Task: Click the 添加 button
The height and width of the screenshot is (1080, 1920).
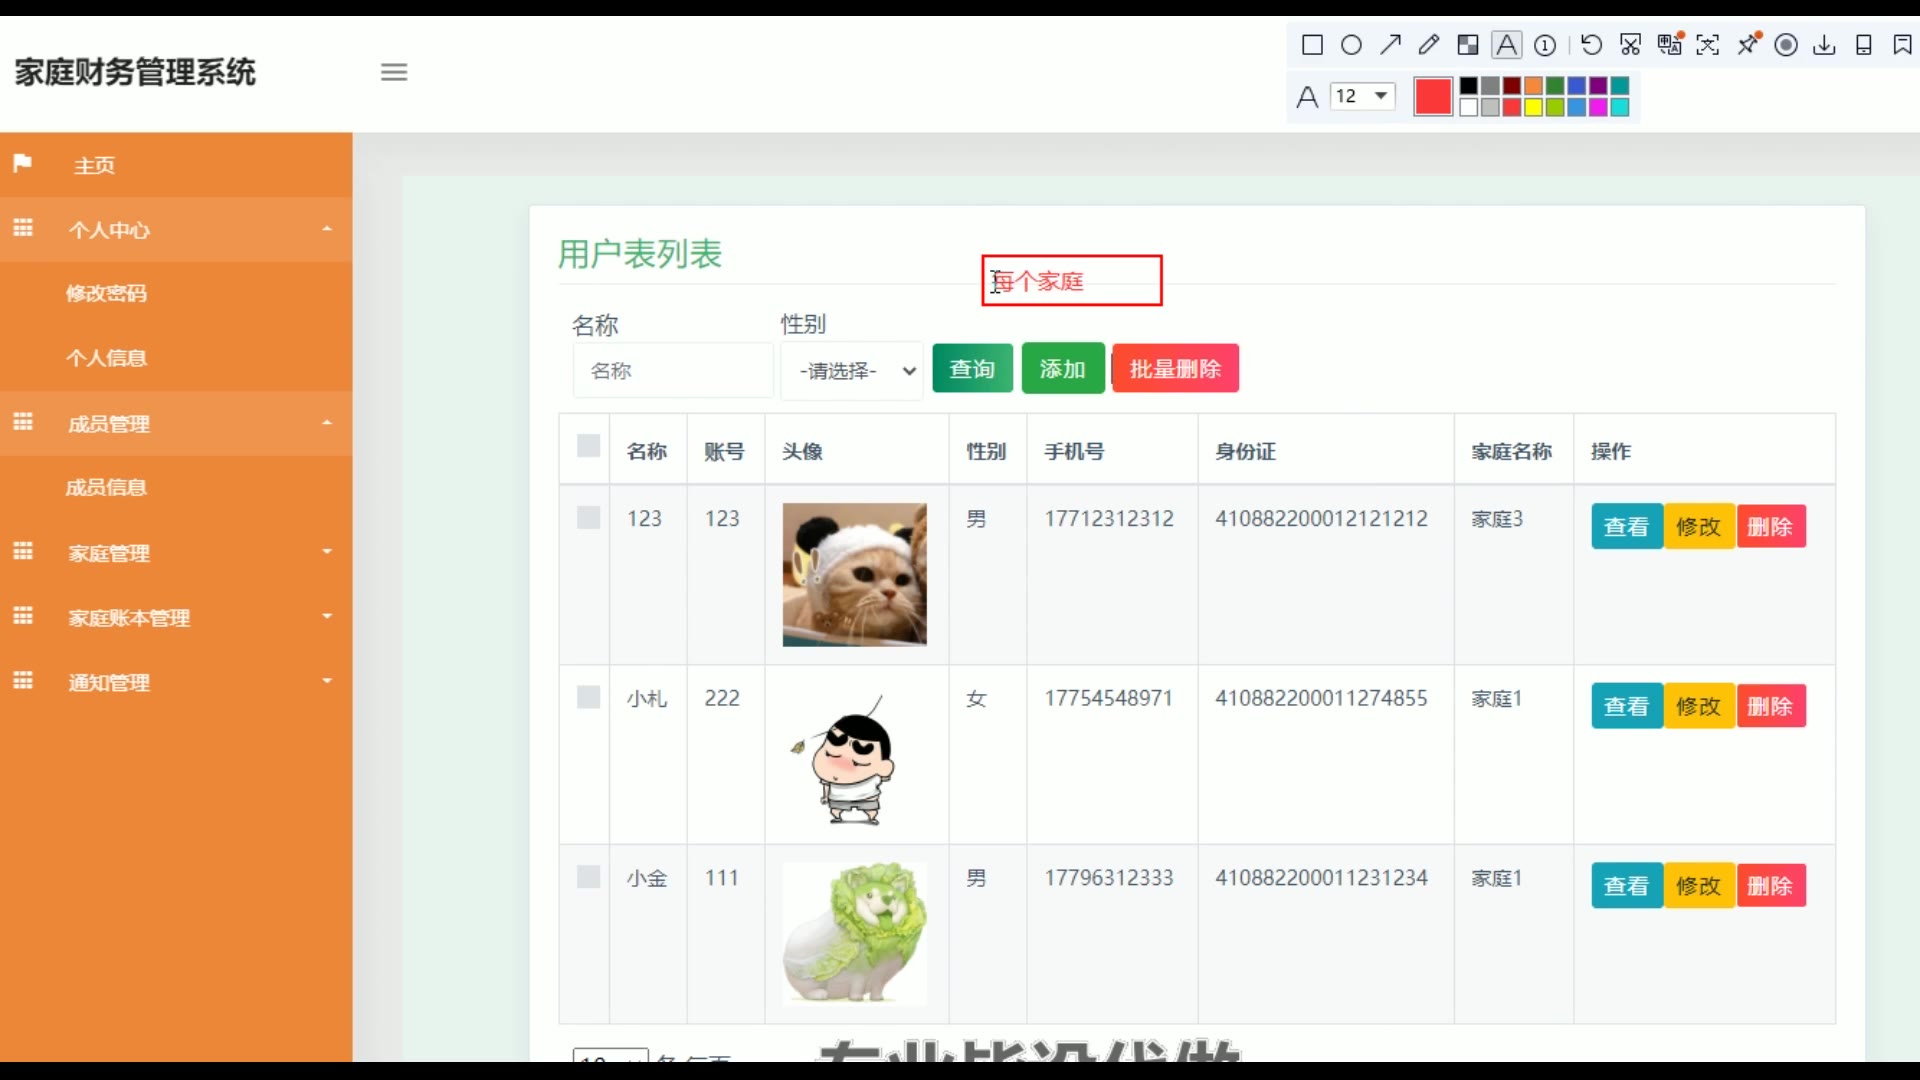Action: click(1063, 369)
